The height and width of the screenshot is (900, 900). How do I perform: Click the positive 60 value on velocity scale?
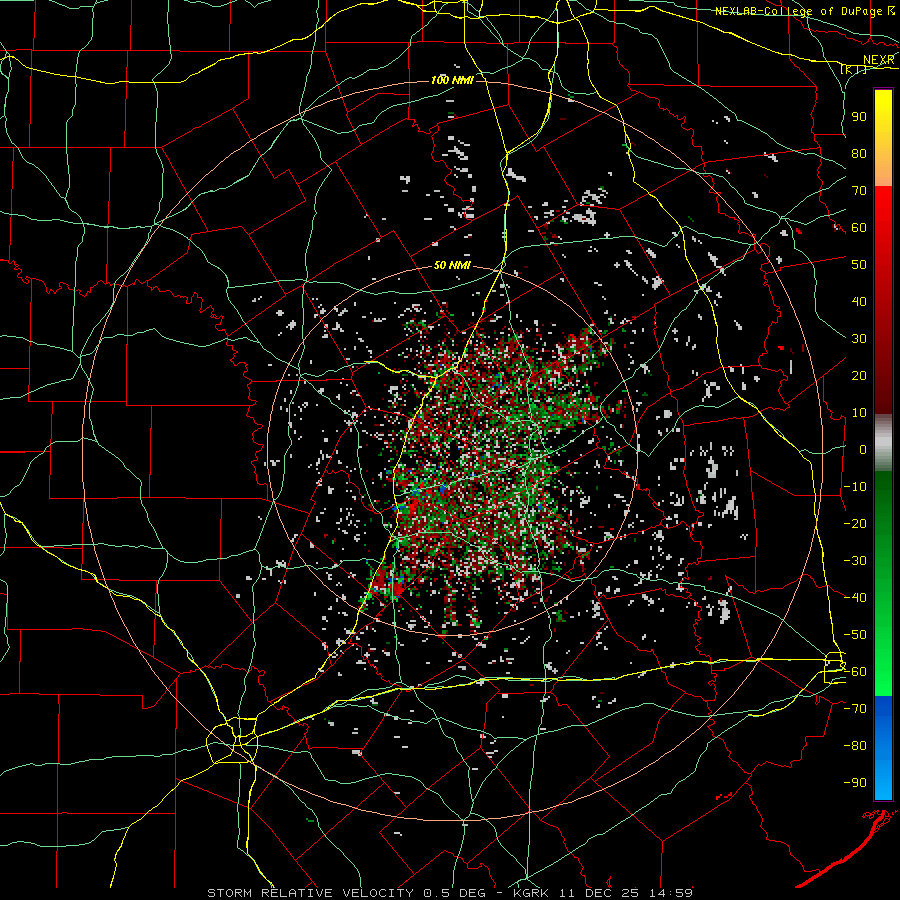coord(859,227)
